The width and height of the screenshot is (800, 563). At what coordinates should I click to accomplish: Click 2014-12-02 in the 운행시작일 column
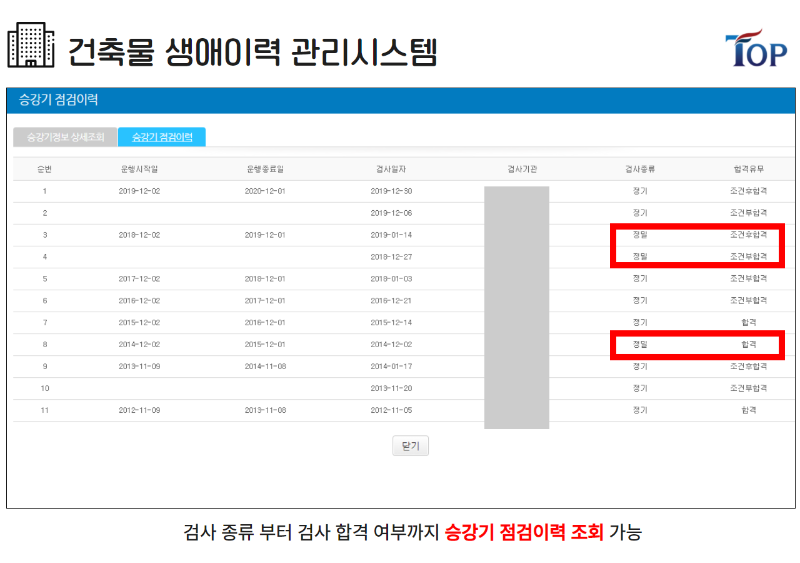coord(139,345)
